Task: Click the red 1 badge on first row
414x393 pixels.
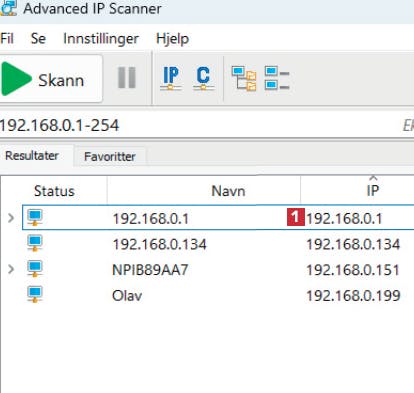Action: point(296,217)
